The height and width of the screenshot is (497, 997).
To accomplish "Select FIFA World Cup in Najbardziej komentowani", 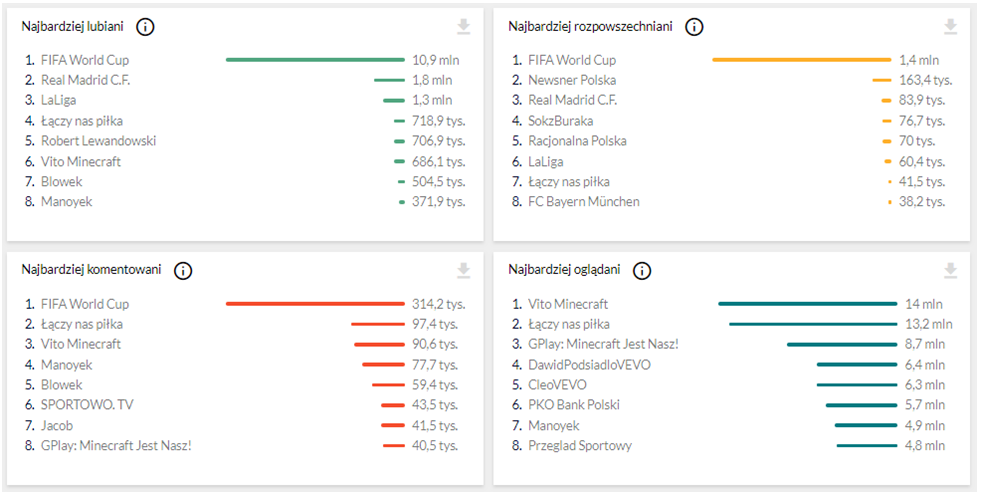I will [85, 304].
